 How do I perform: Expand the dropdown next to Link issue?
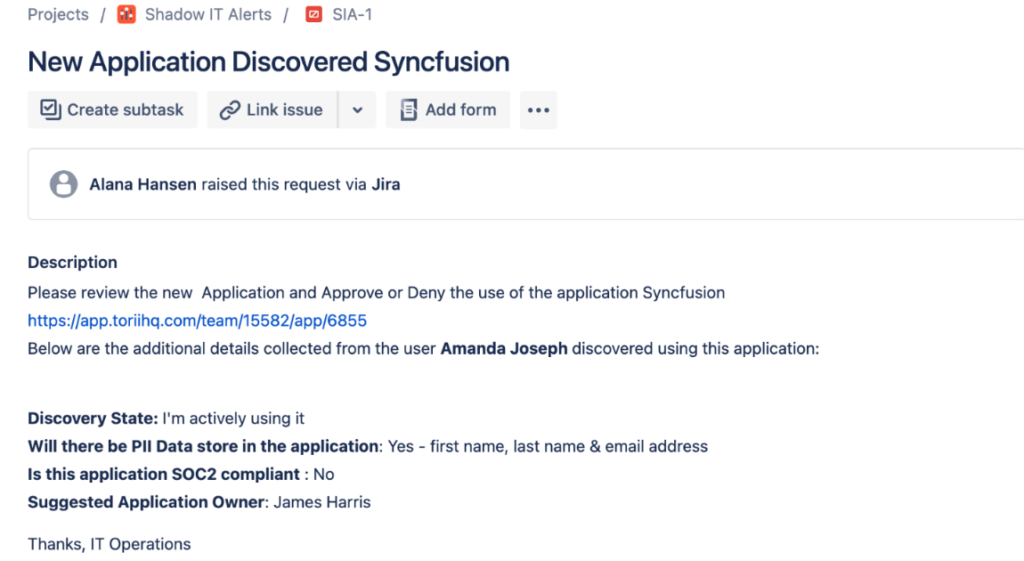point(357,110)
